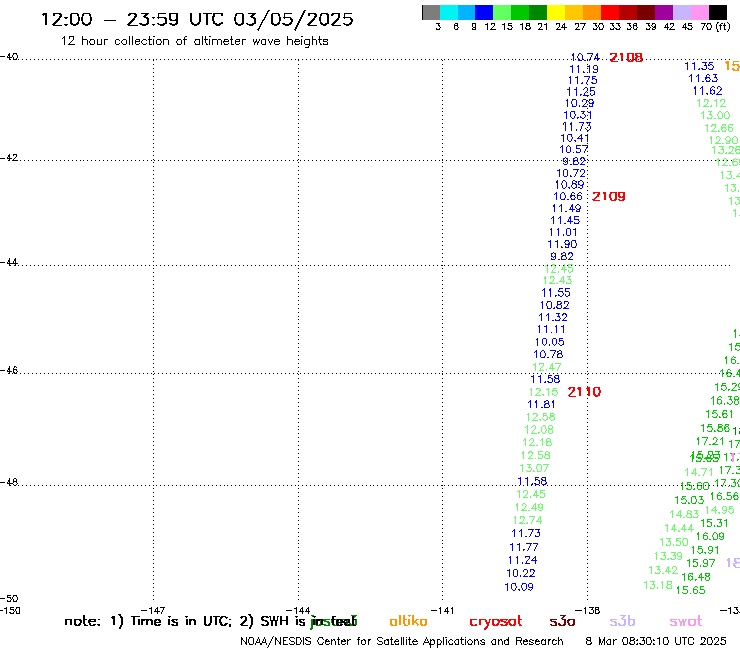The width and height of the screenshot is (740, 650).
Task: Select the 'swot' satellite legend label
Action: point(686,621)
